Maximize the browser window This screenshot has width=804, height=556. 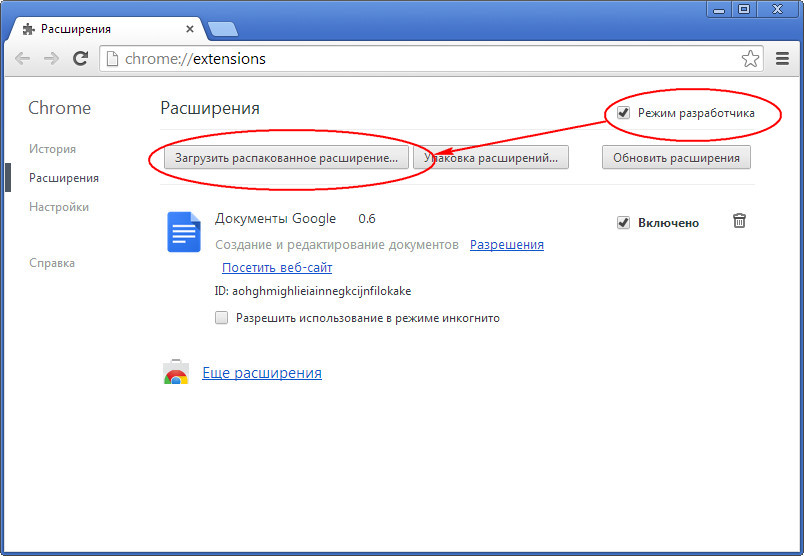[x=744, y=9]
